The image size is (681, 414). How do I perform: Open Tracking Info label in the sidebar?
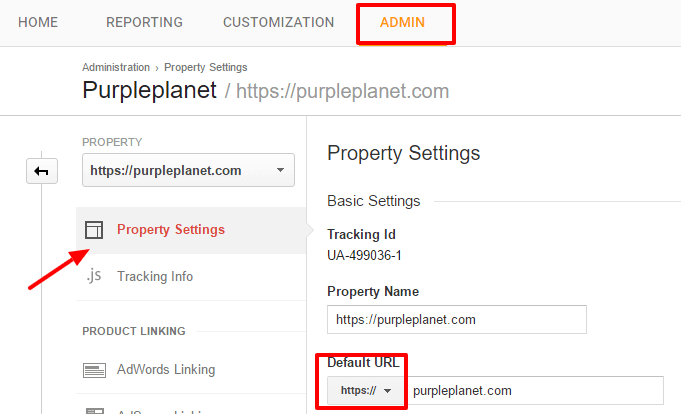pos(155,276)
